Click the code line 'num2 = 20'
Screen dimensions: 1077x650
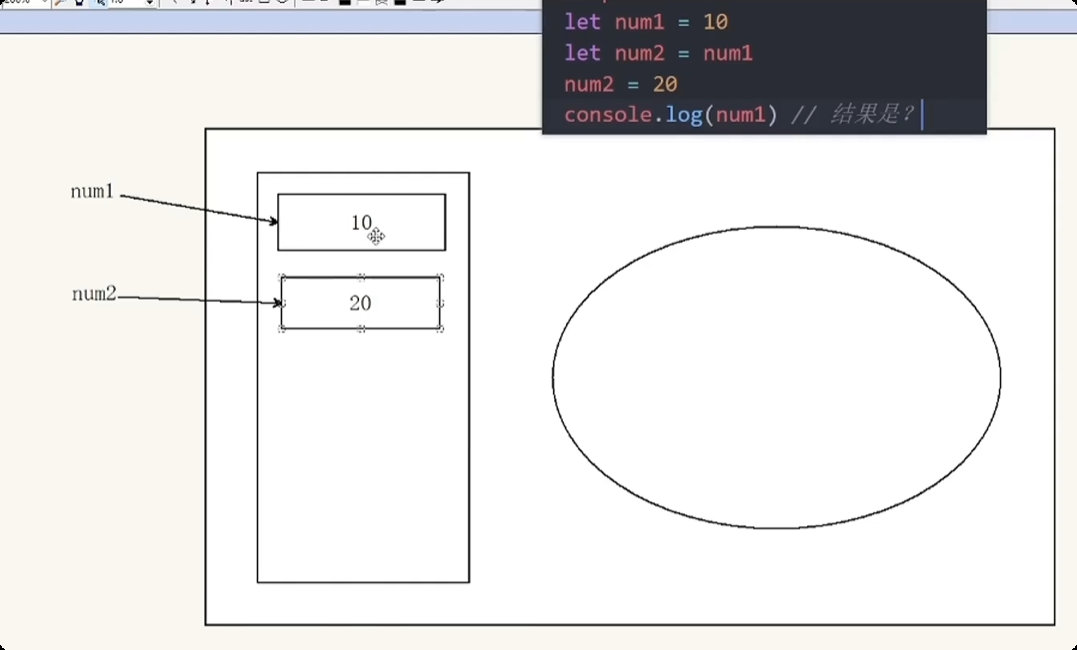[x=621, y=84]
